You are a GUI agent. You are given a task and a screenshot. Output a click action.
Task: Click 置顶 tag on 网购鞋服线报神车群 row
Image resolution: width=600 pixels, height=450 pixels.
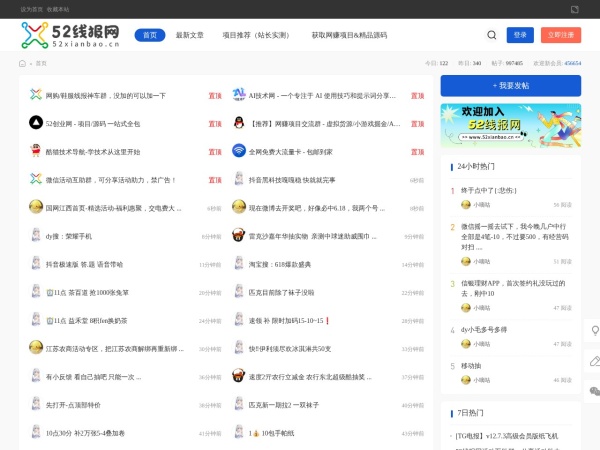point(215,96)
